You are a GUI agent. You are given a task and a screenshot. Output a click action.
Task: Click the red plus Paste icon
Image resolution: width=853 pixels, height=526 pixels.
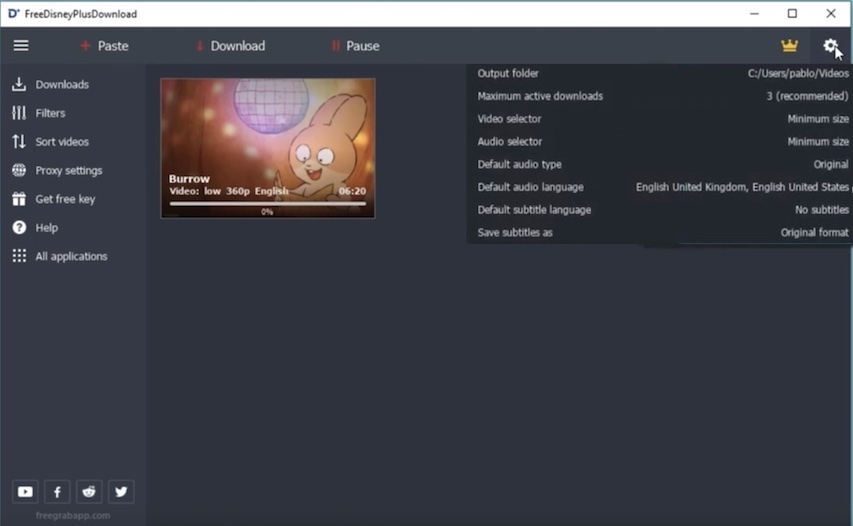tap(85, 46)
